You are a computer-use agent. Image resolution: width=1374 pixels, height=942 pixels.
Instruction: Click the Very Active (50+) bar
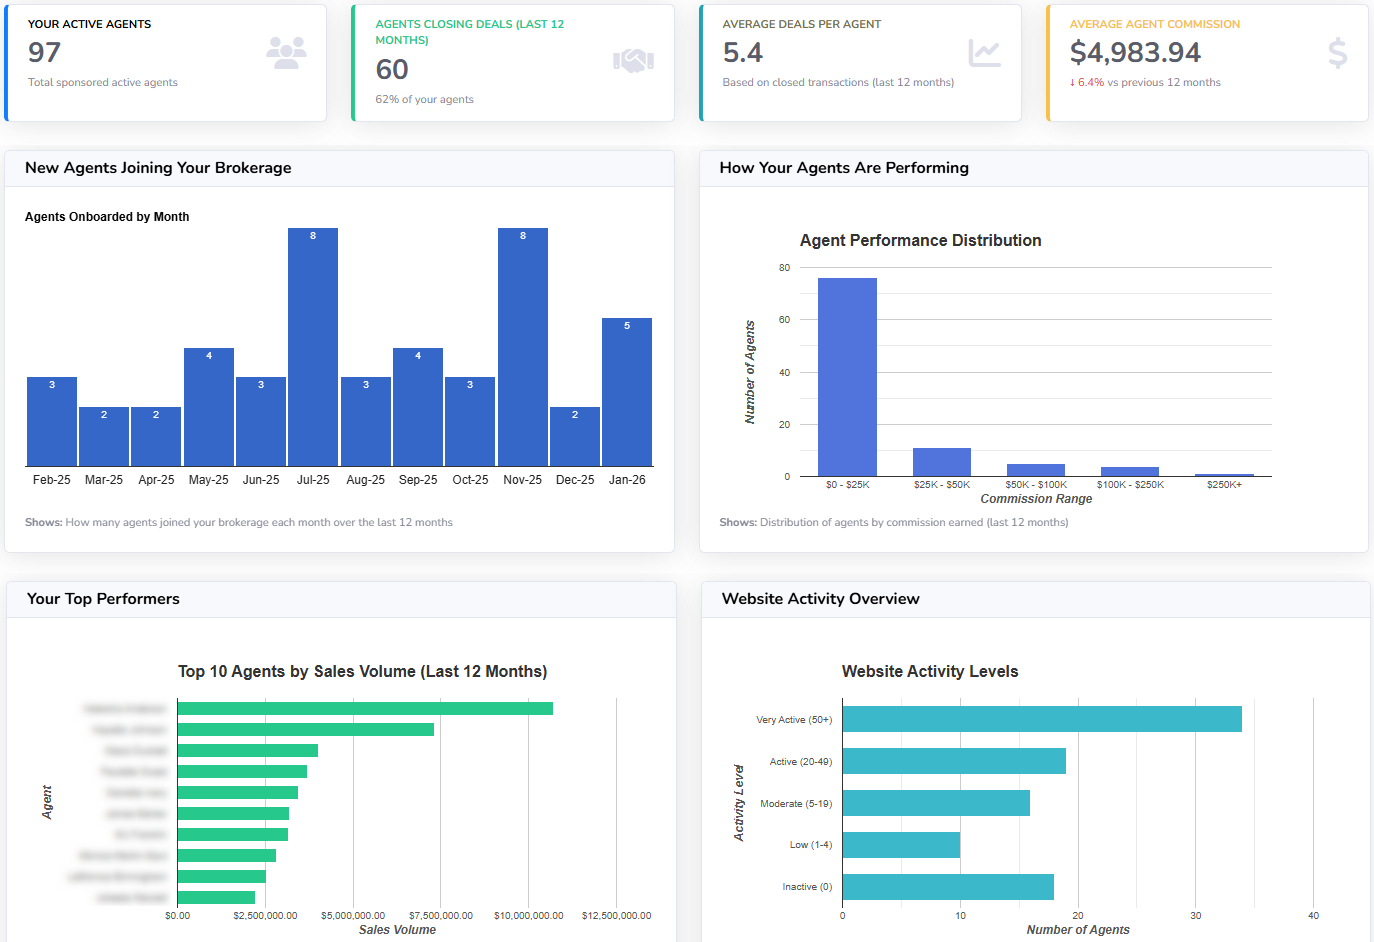[1041, 719]
